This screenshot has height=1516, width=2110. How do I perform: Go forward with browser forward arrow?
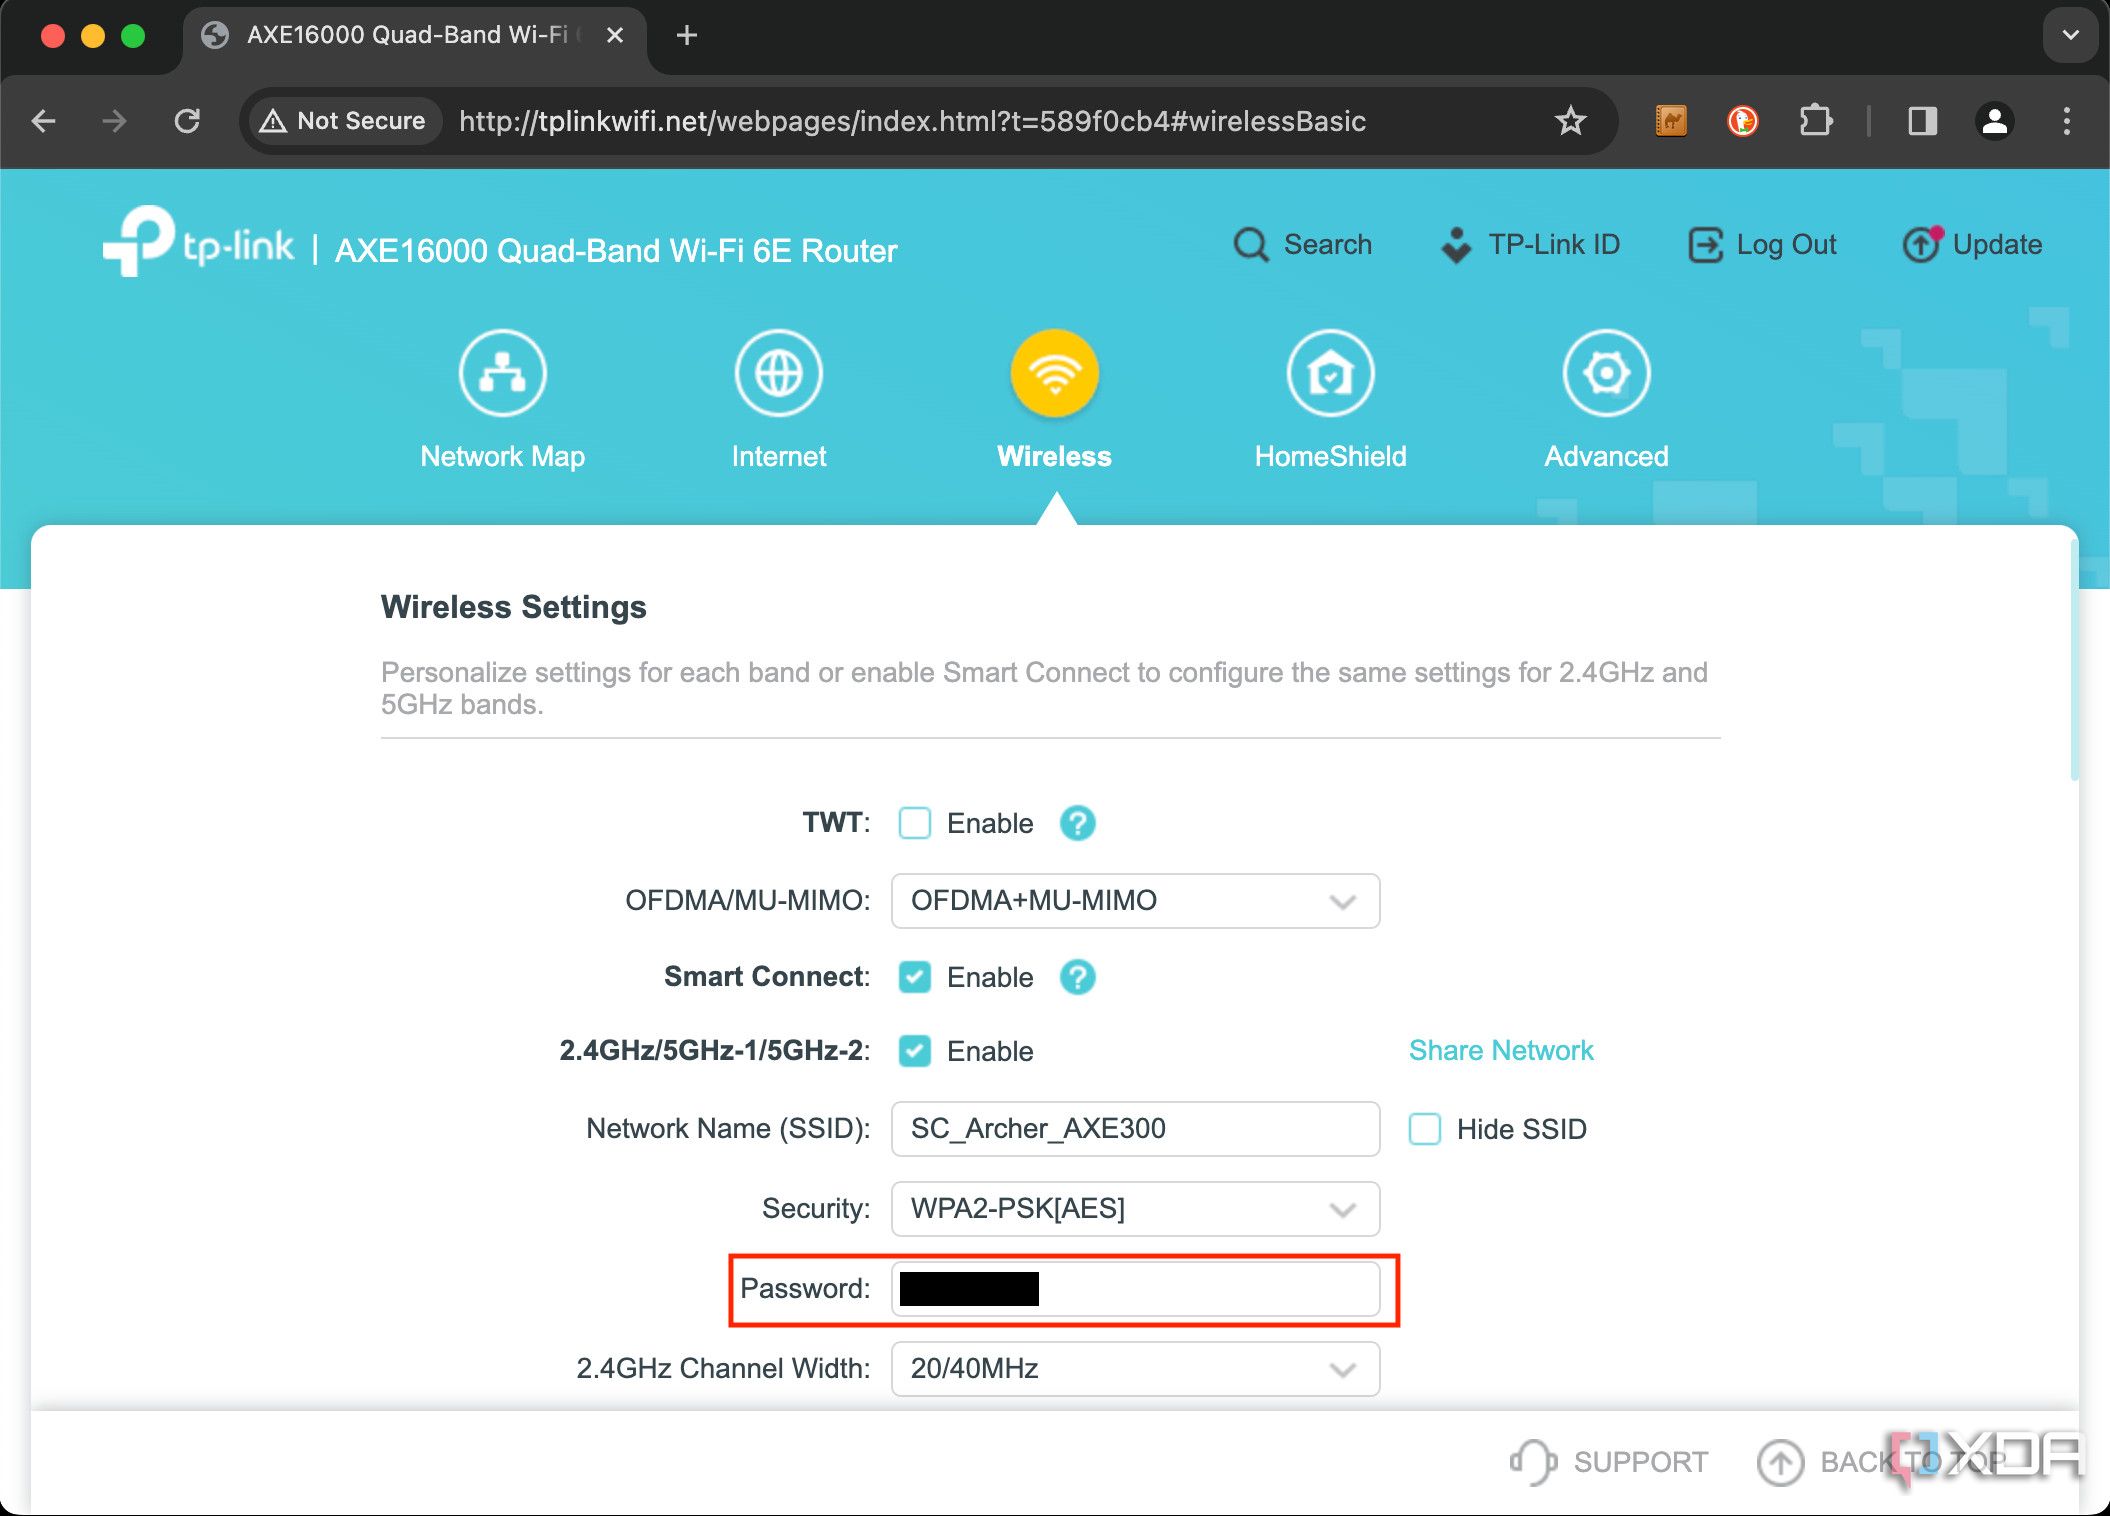point(115,121)
